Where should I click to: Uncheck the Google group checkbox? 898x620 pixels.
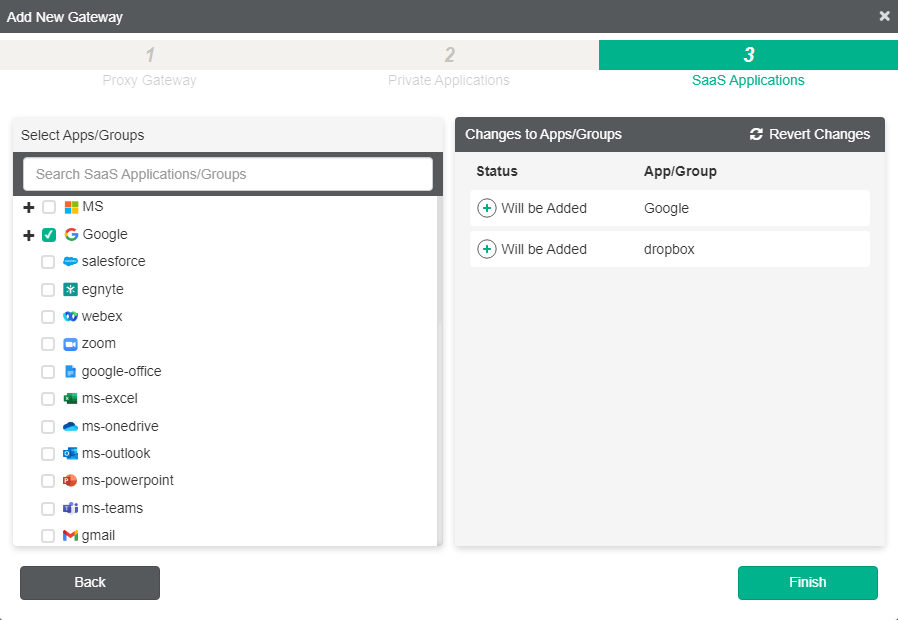[x=46, y=234]
